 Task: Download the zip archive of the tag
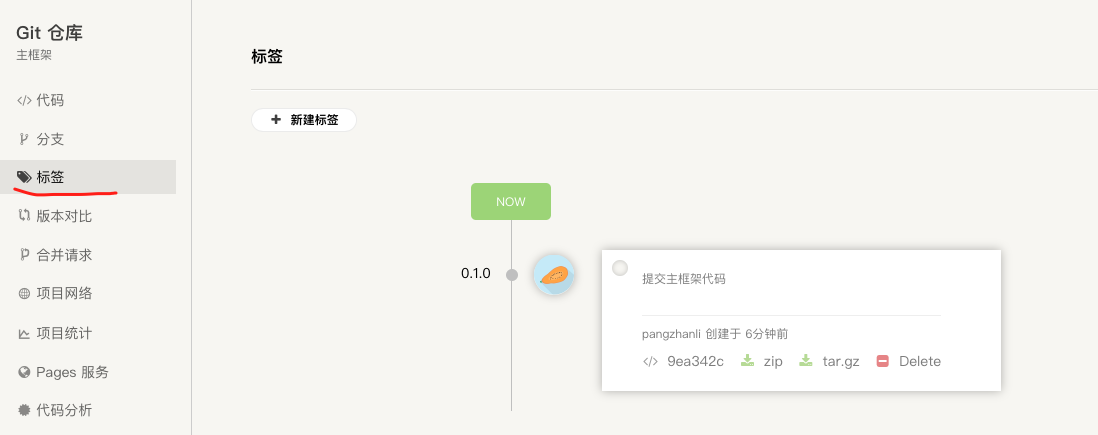(x=762, y=361)
